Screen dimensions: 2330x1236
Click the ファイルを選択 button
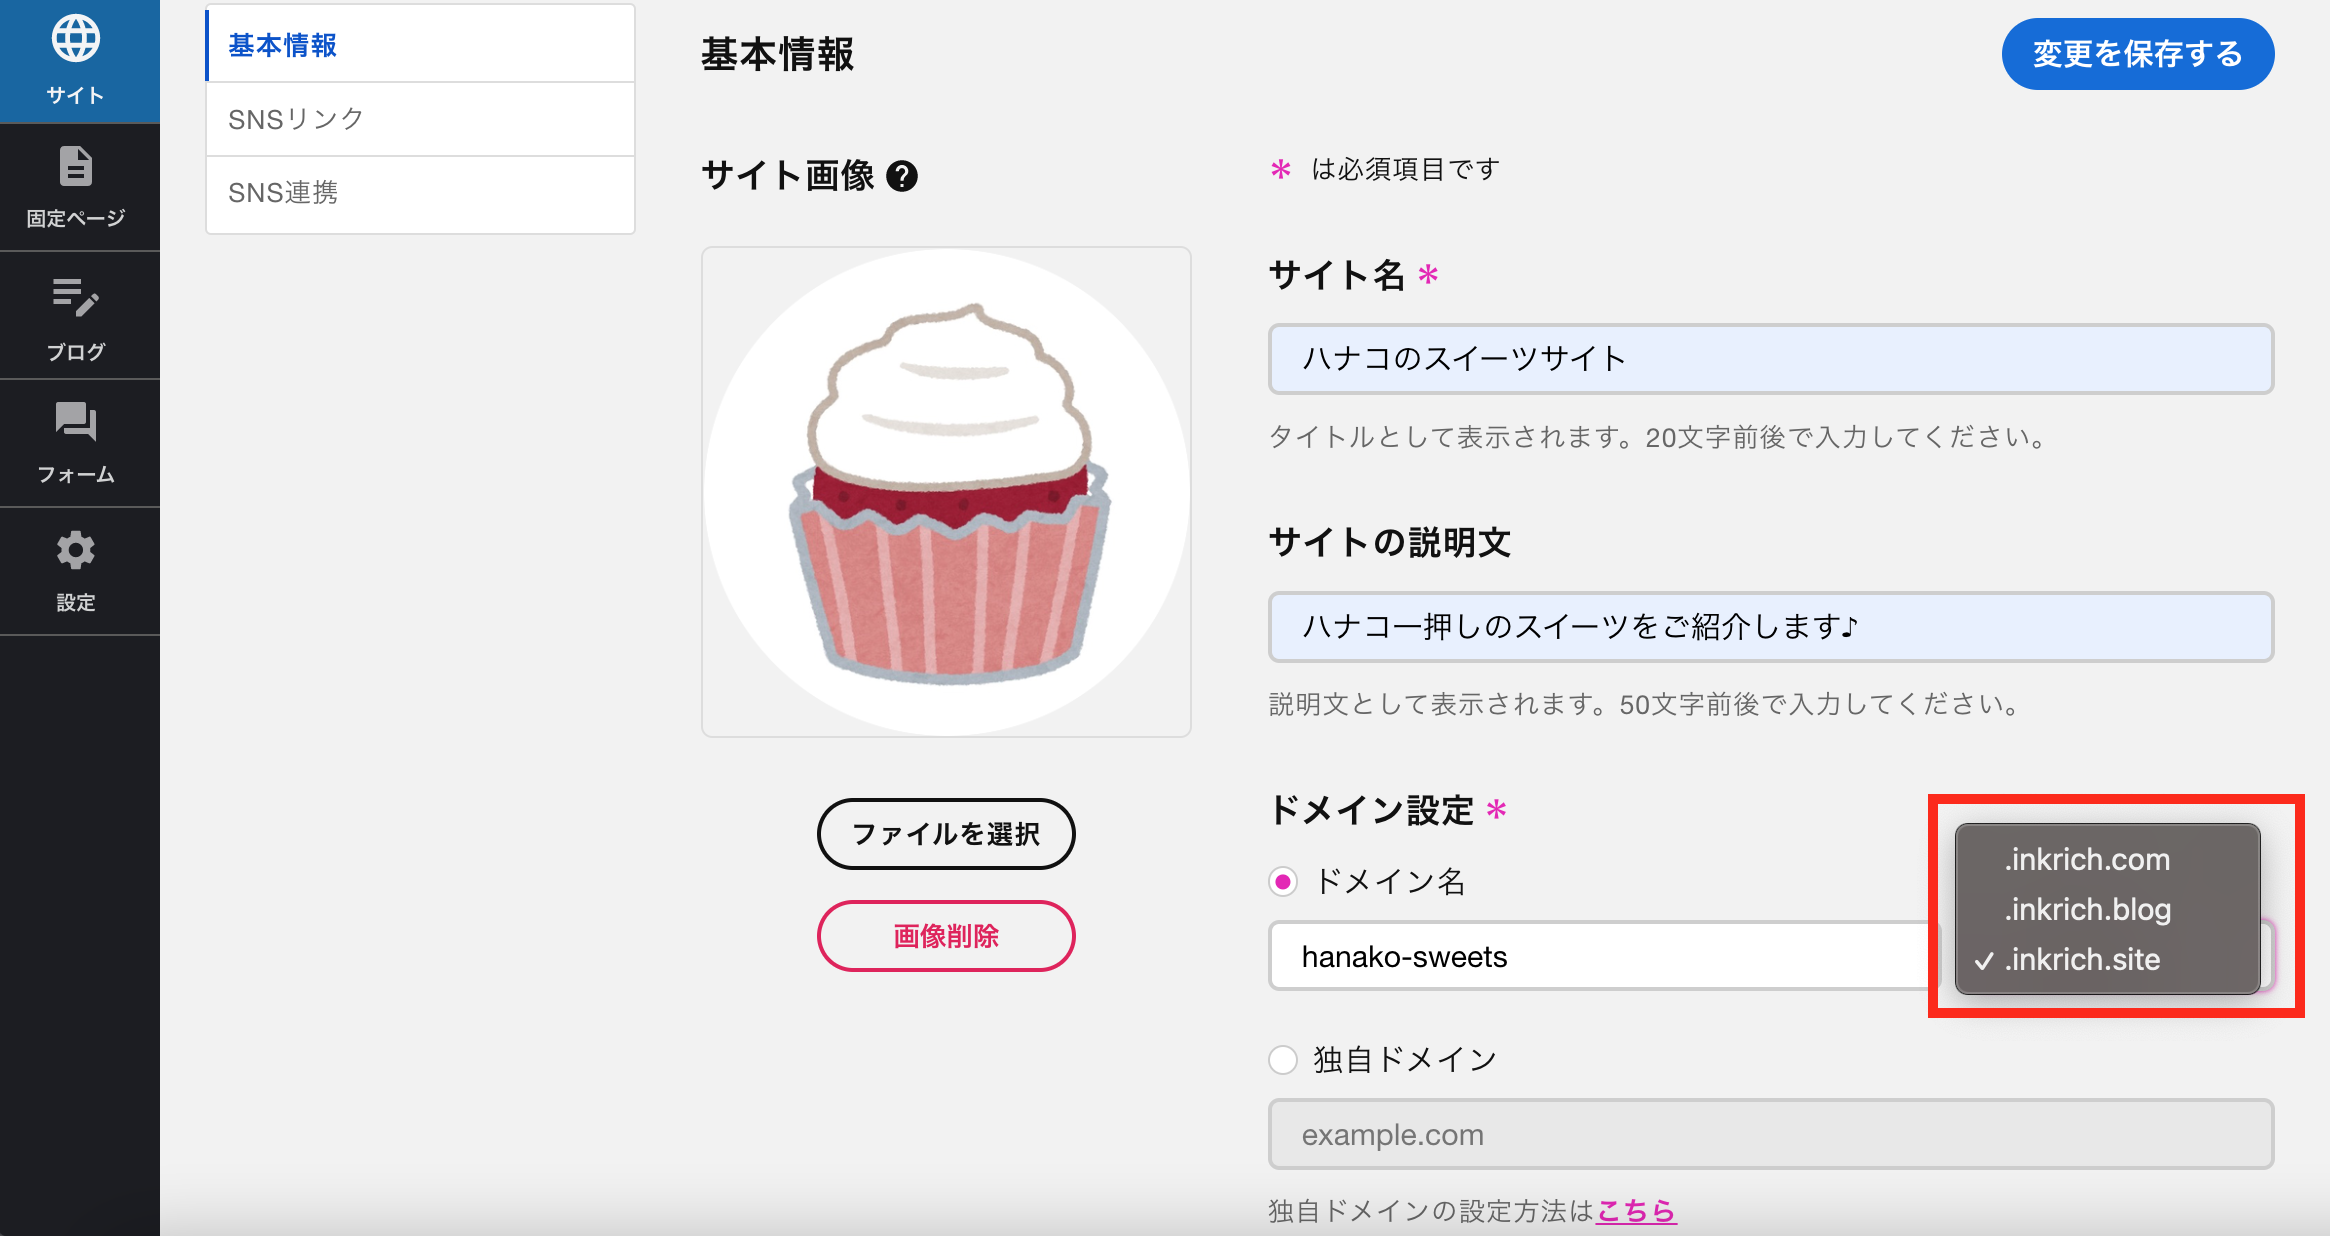point(946,834)
